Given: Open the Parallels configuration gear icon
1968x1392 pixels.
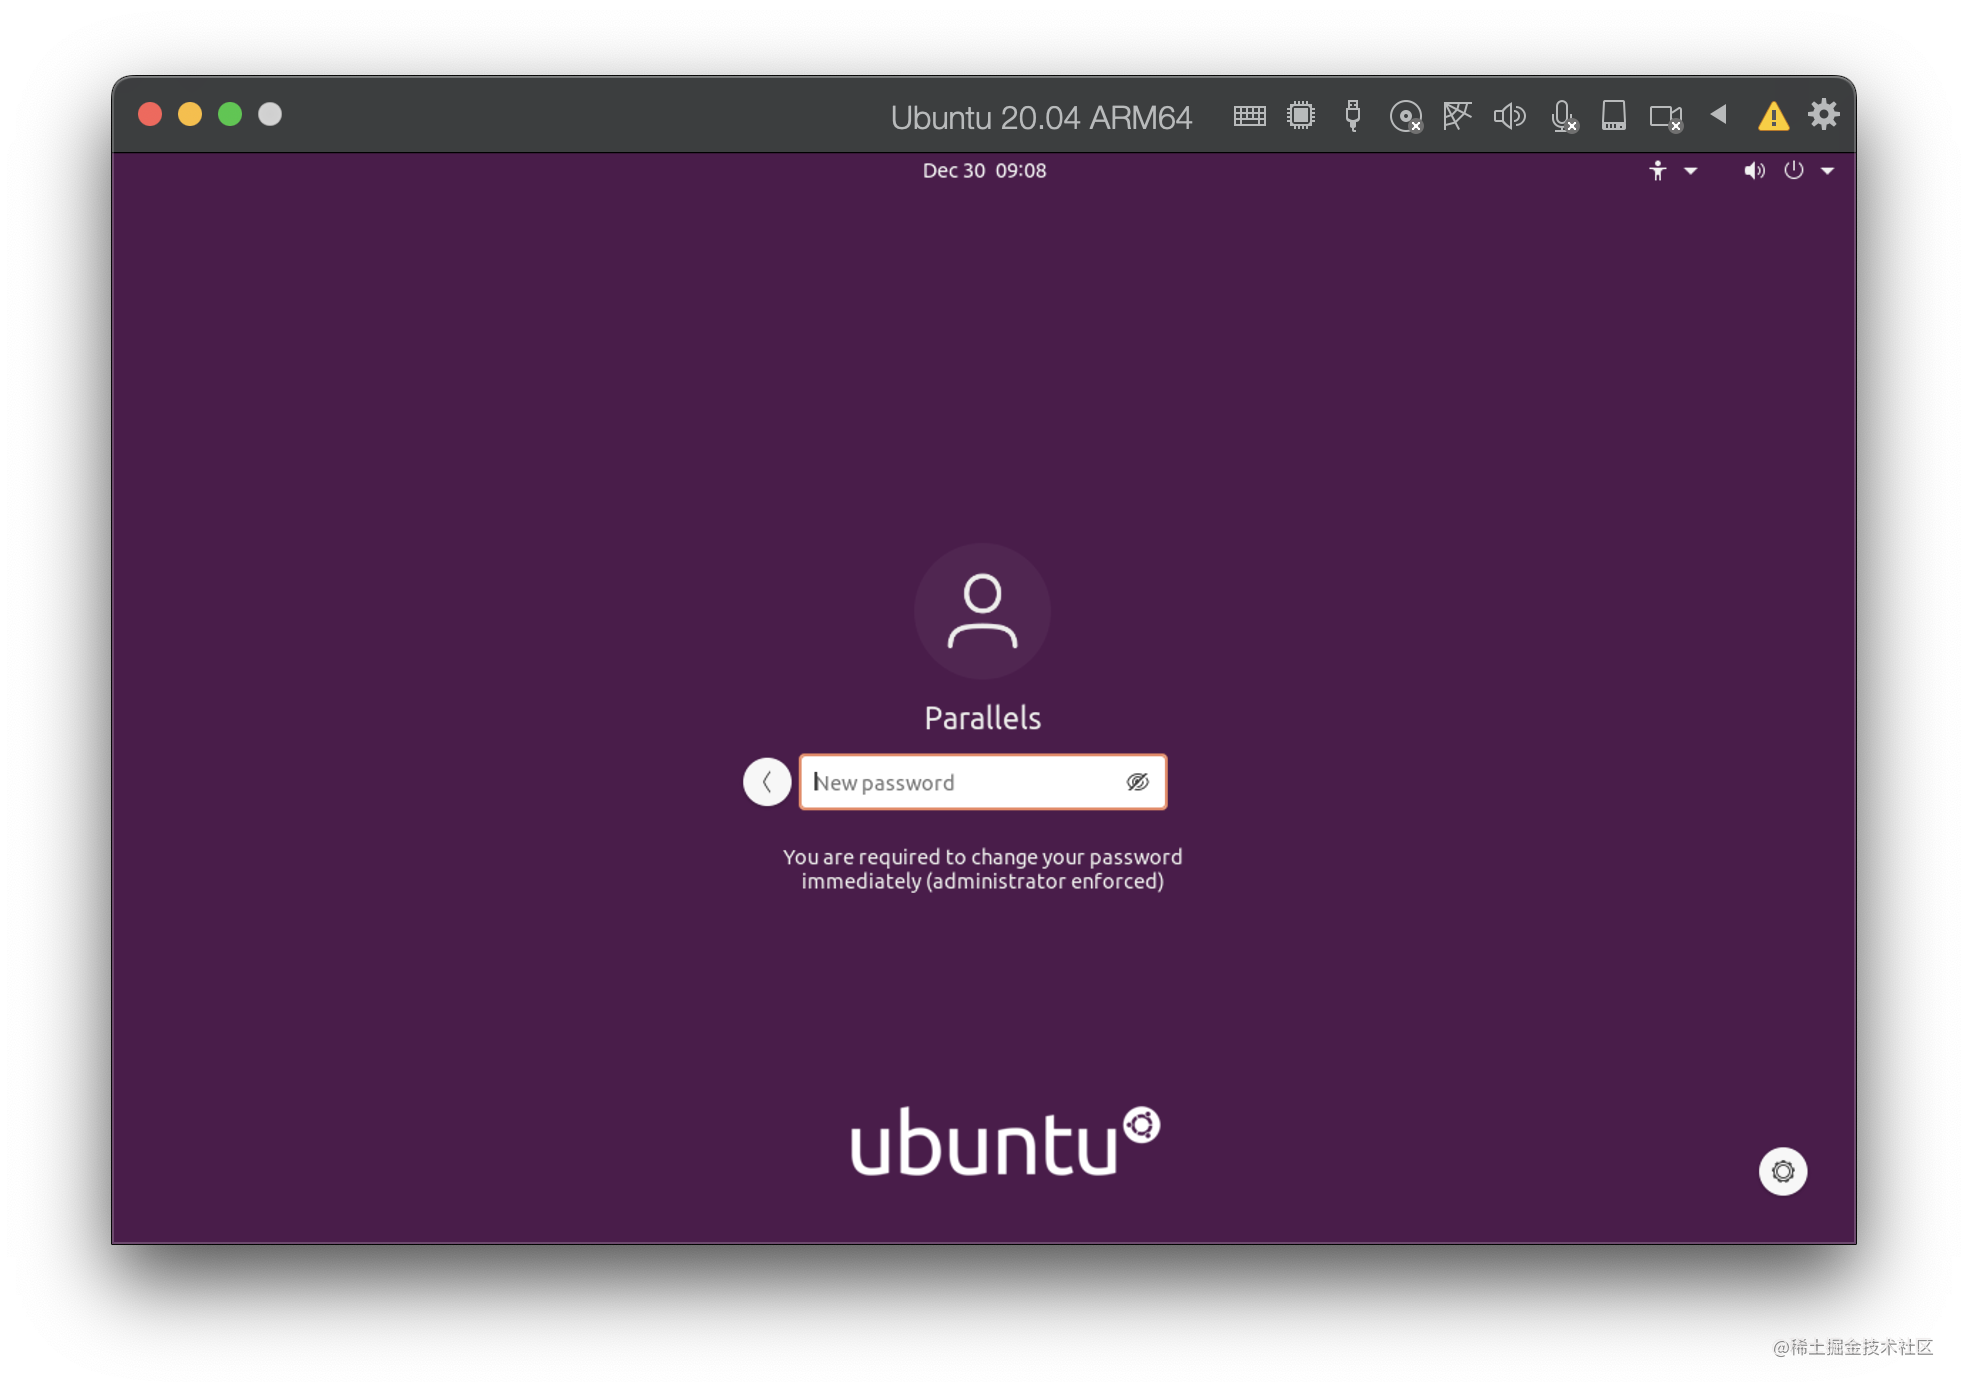Looking at the screenshot, I should [x=1824, y=114].
